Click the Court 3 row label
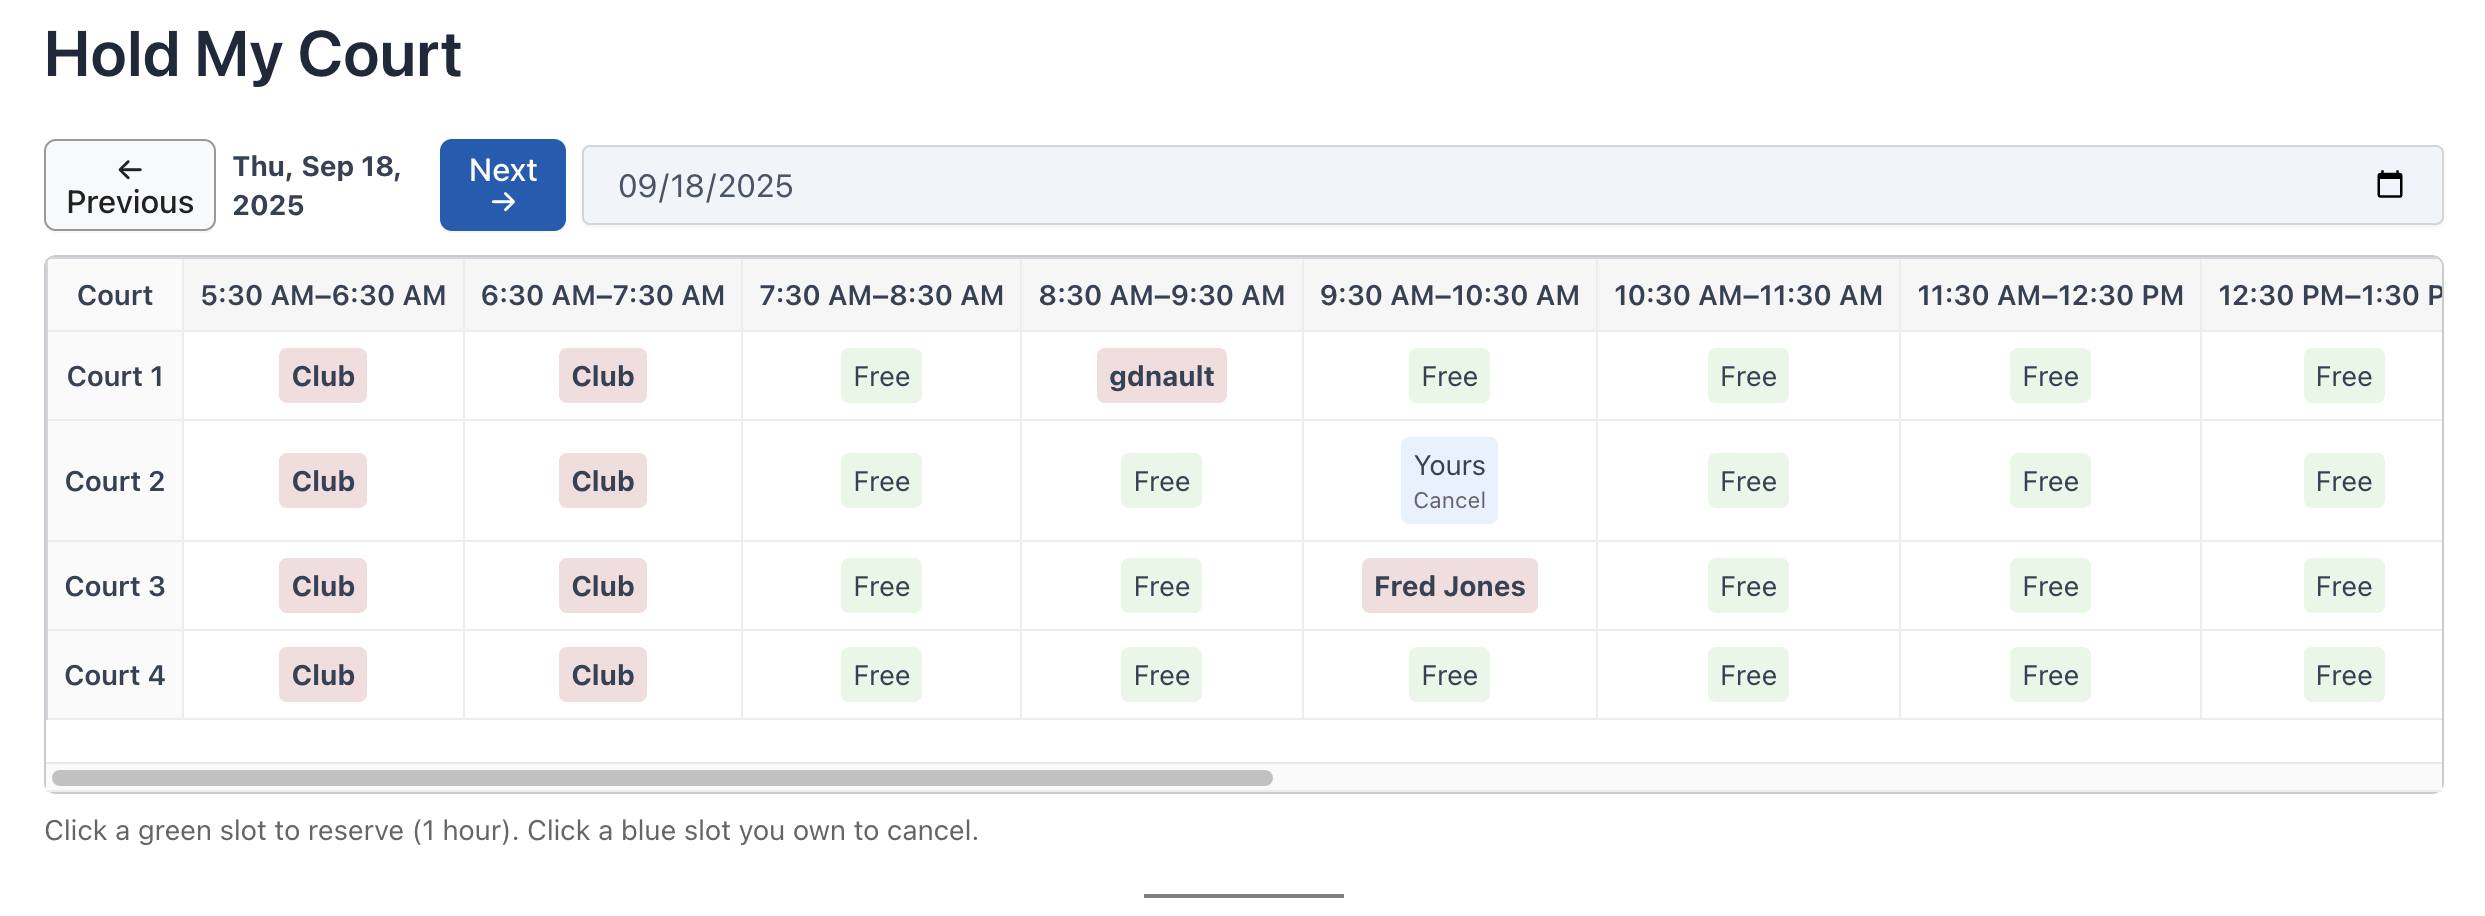Viewport: 2485px width, 916px height. 114,586
